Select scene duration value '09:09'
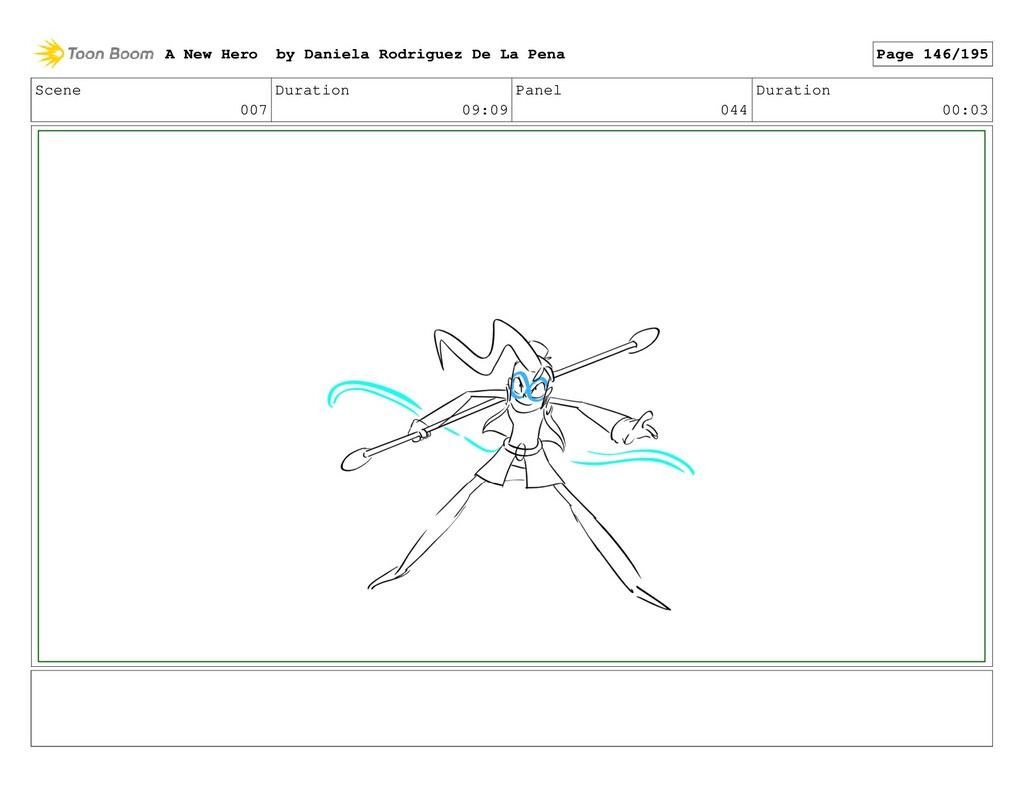 [485, 110]
